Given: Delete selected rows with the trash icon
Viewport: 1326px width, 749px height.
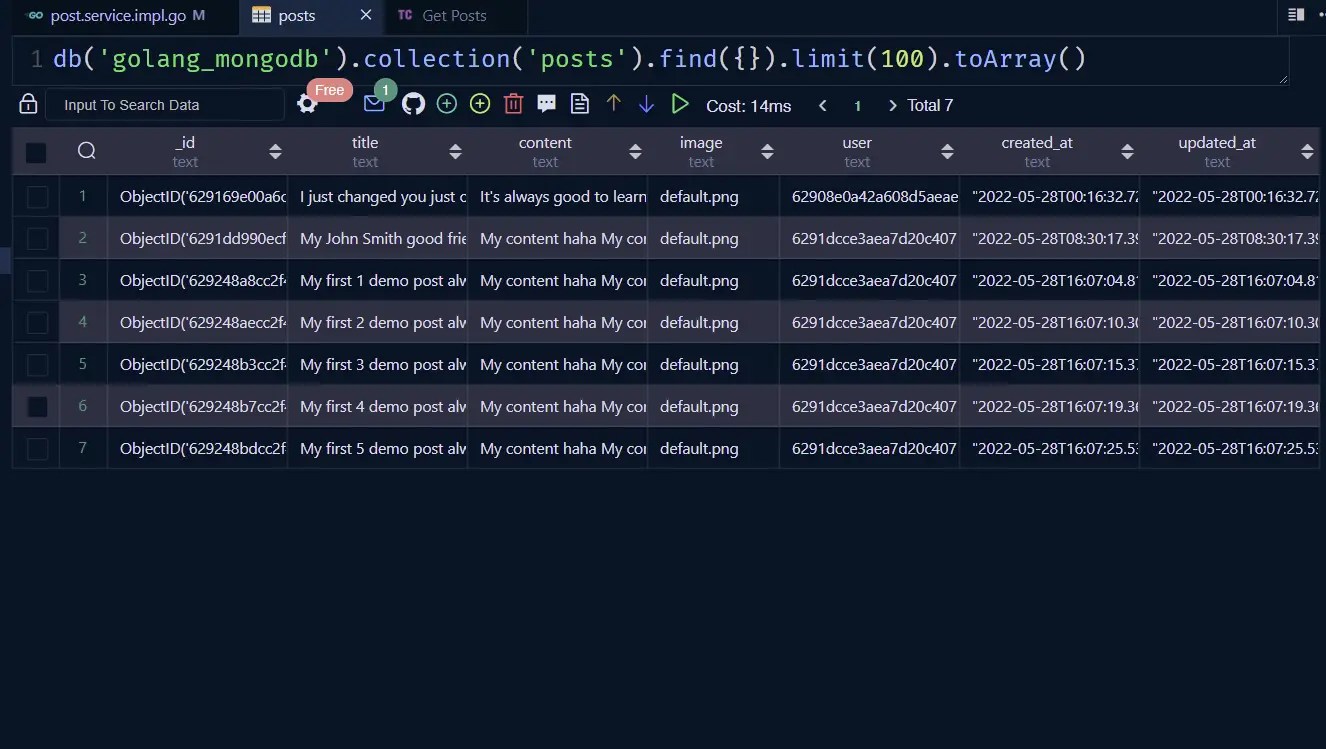Looking at the screenshot, I should (x=513, y=103).
